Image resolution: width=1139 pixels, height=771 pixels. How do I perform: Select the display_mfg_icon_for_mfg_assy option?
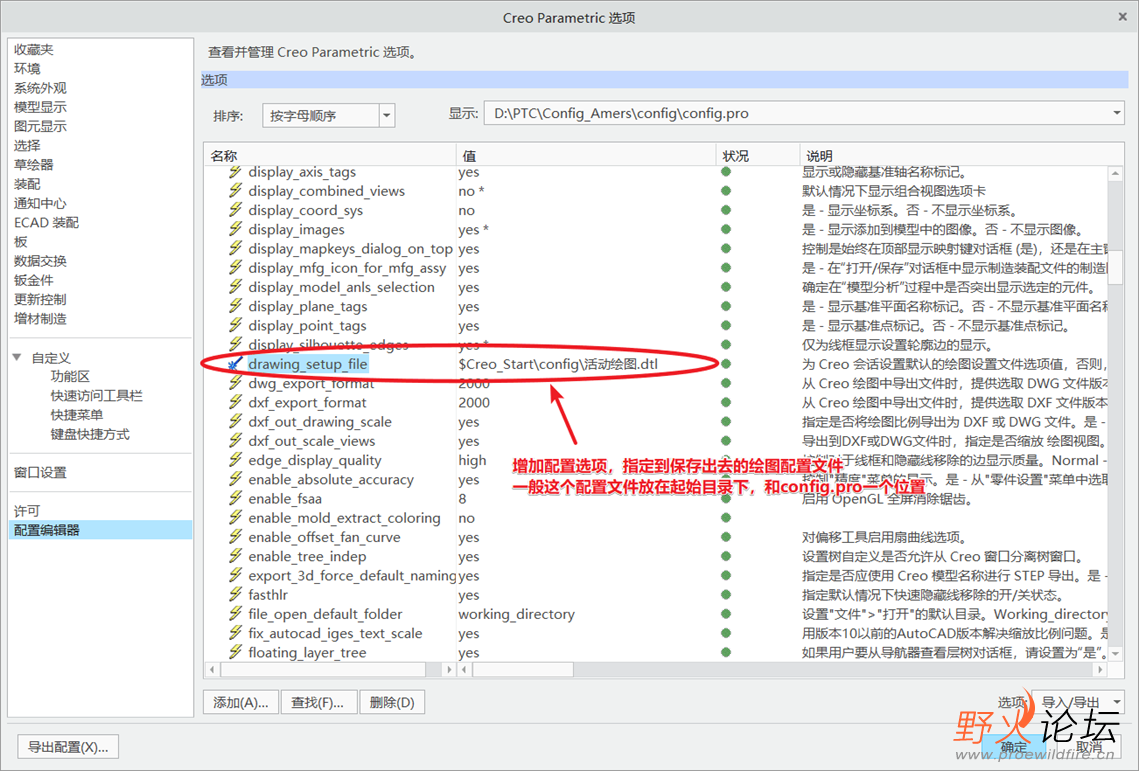(x=347, y=268)
